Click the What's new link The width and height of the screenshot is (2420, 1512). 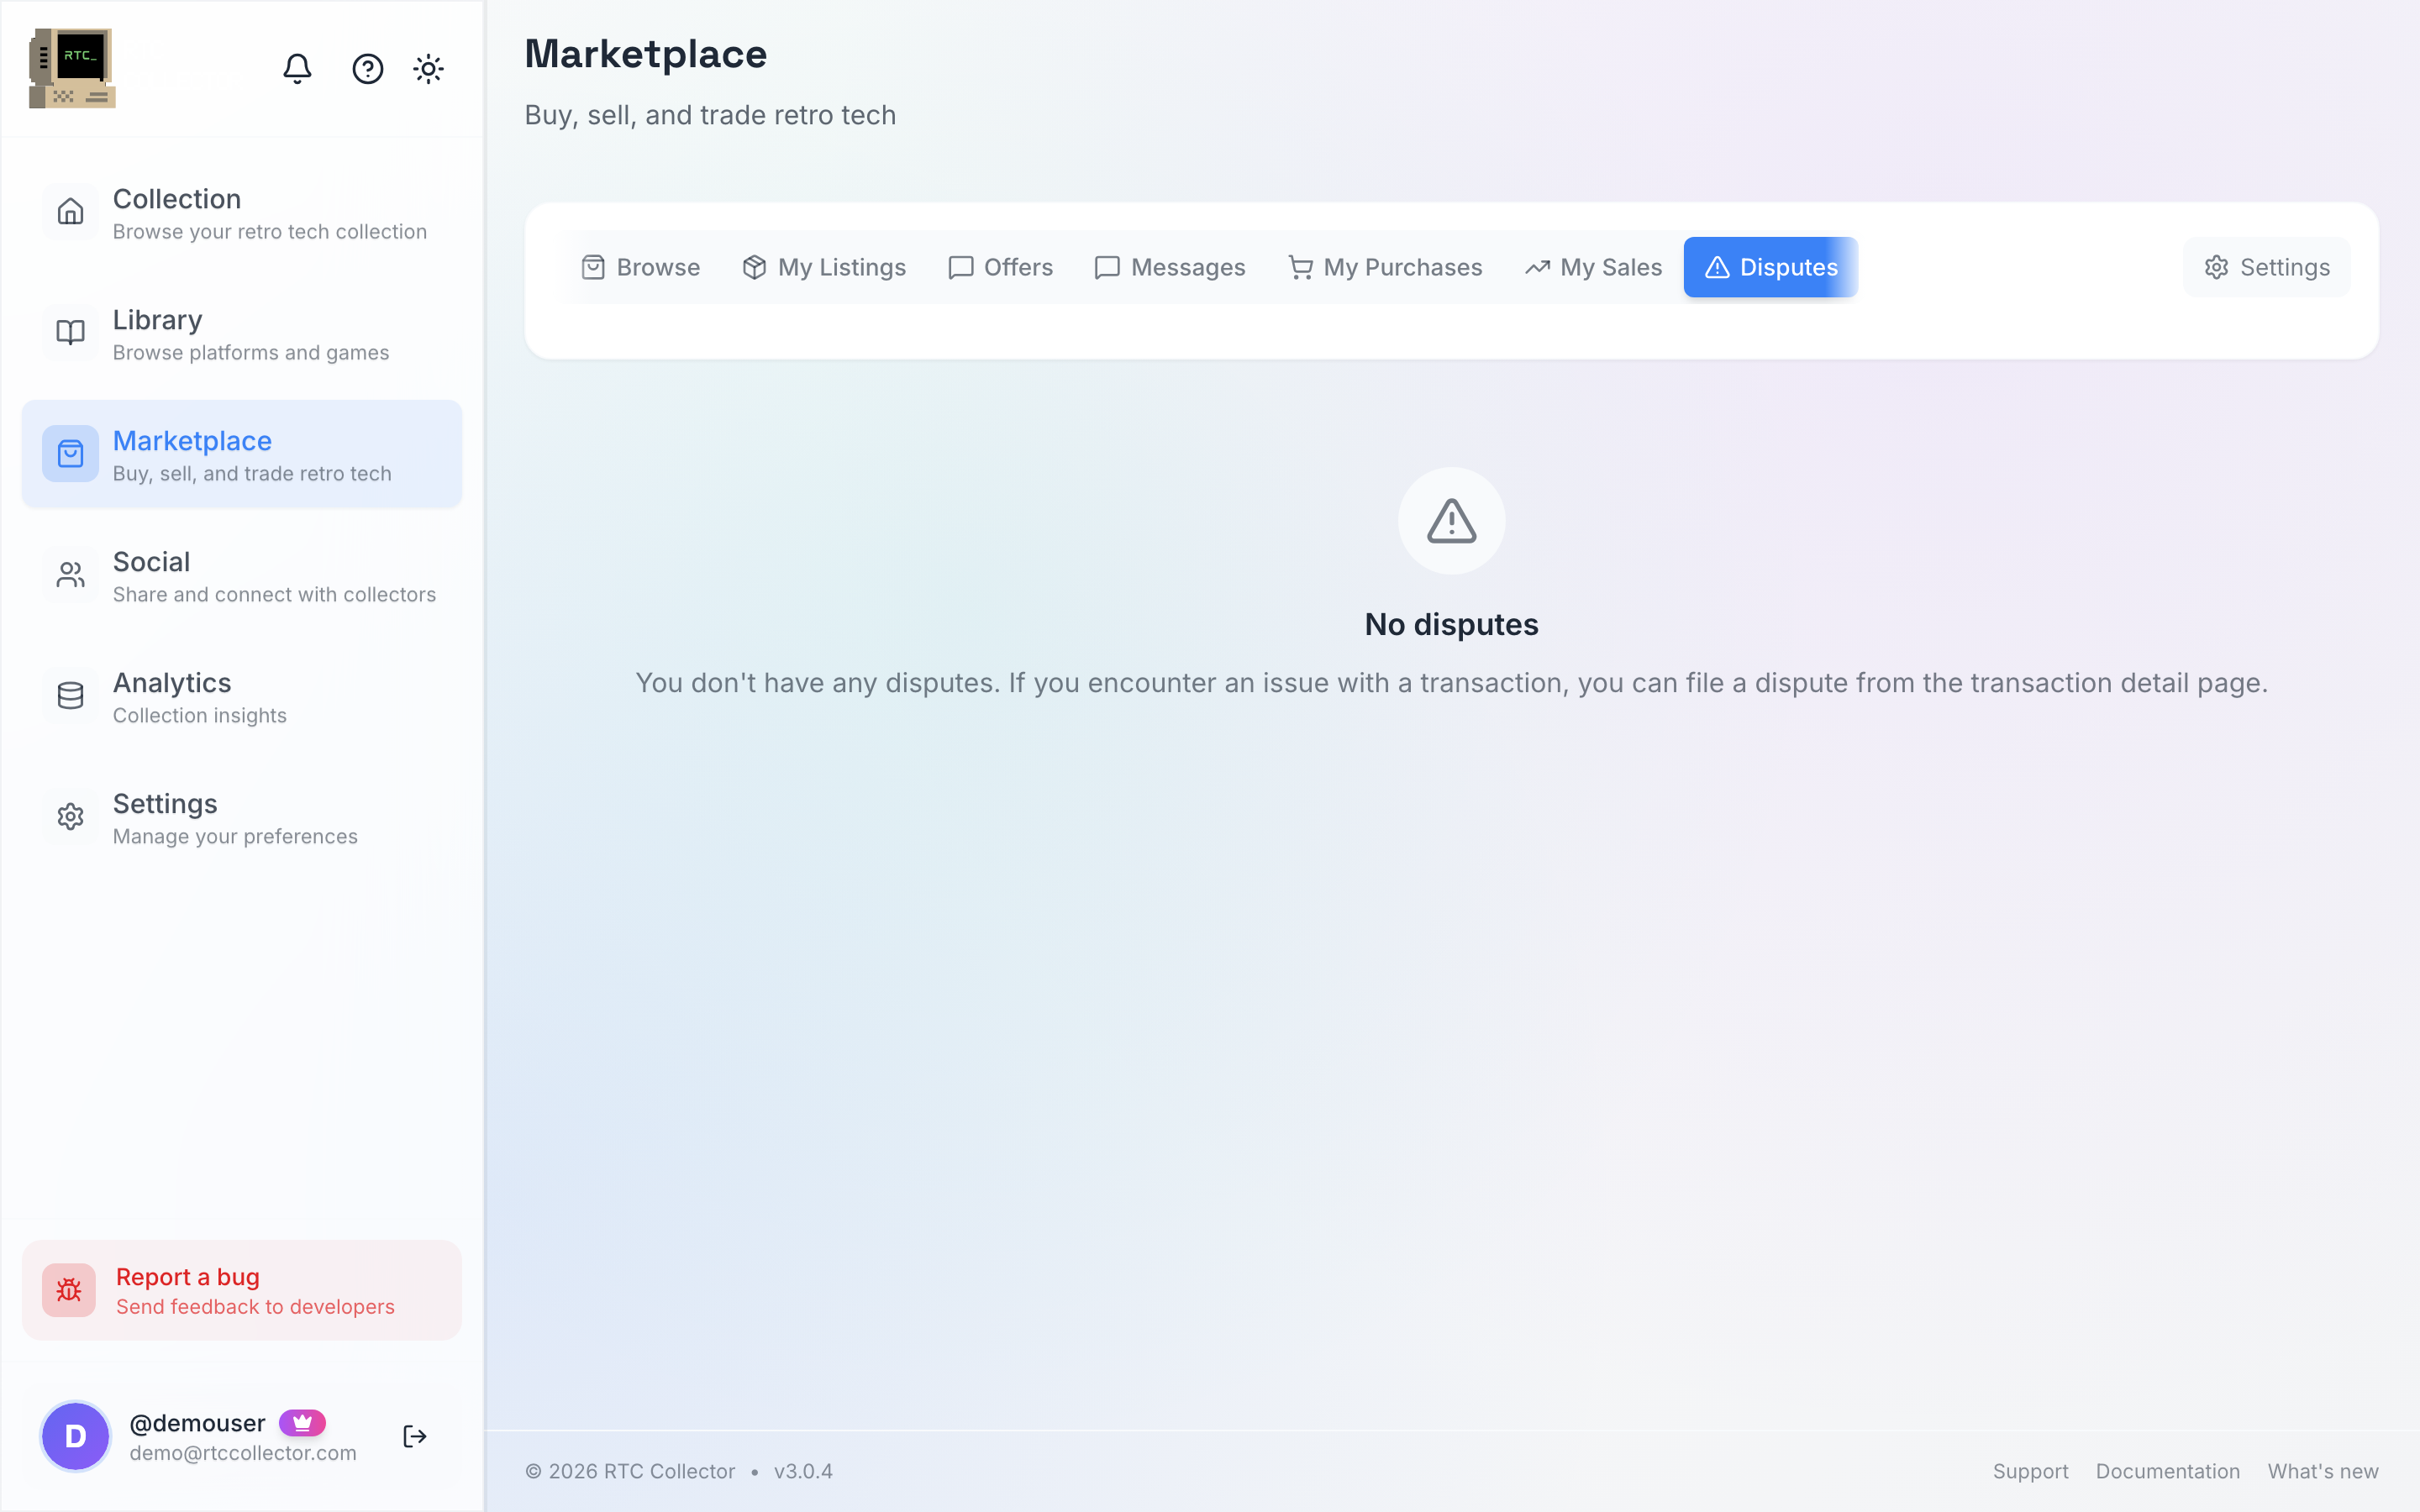tap(2322, 1471)
